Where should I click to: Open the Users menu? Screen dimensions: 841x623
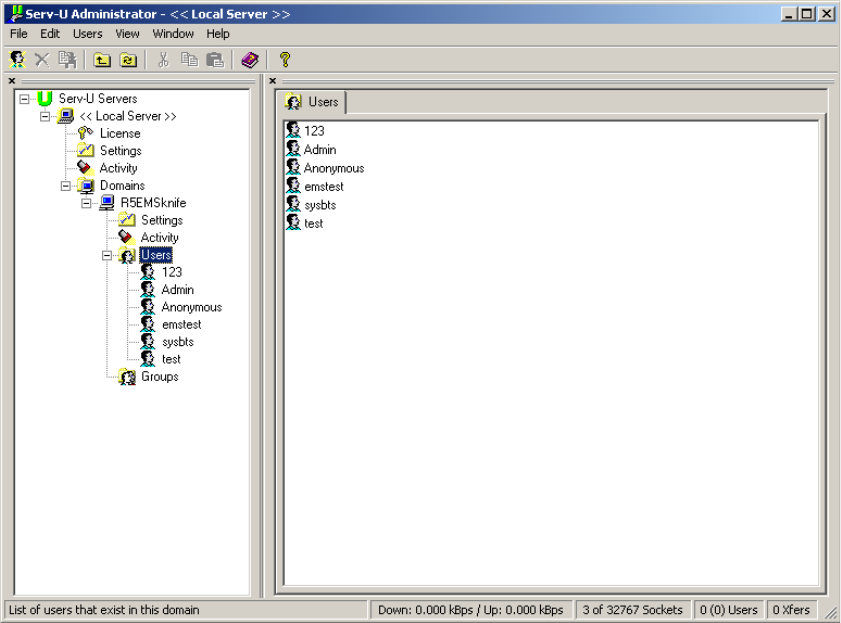[87, 34]
